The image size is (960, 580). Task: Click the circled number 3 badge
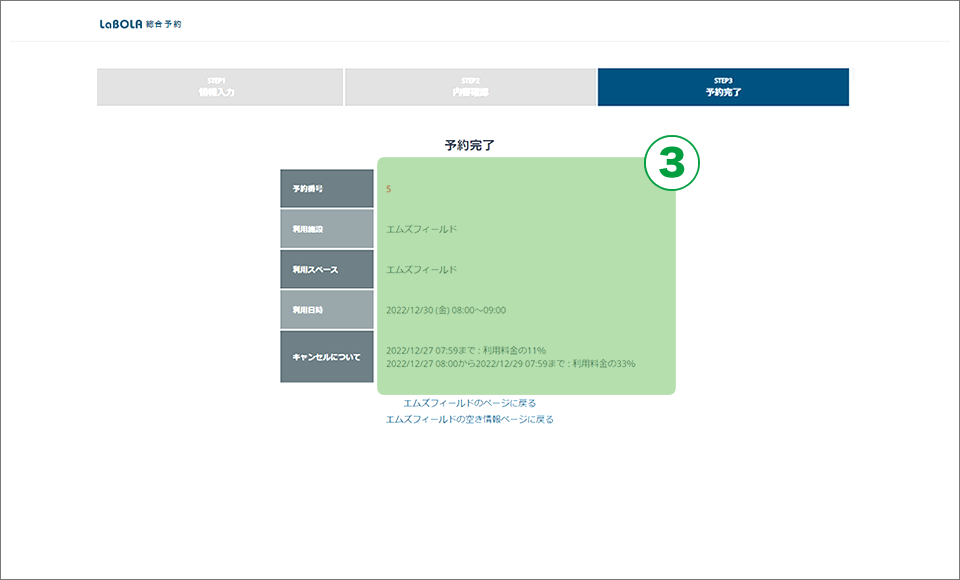670,165
